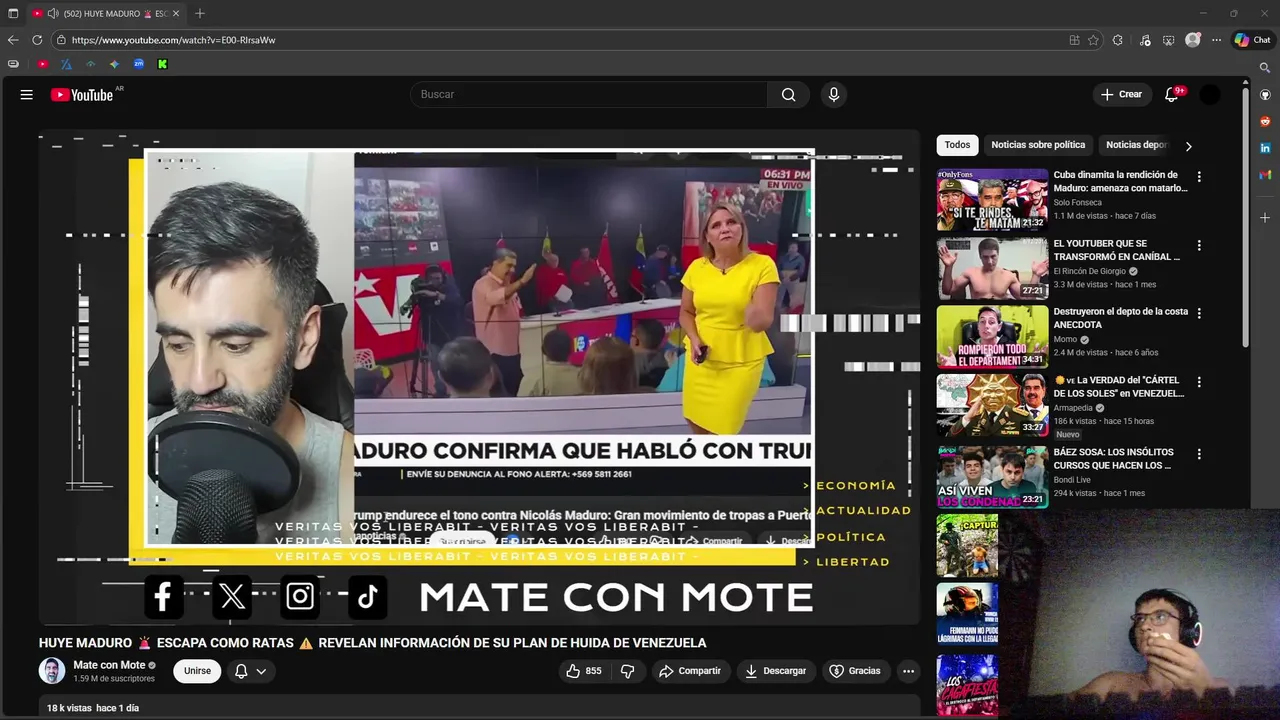Mute tab using speaker icon
Image resolution: width=1280 pixels, height=720 pixels.
tap(52, 13)
